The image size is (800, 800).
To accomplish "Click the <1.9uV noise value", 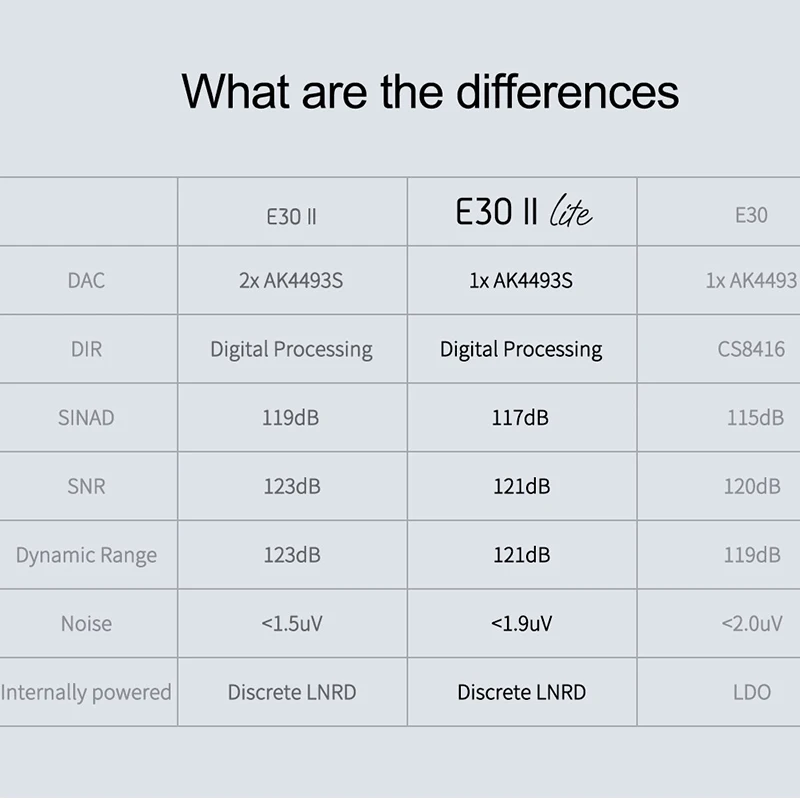I will (x=521, y=624).
